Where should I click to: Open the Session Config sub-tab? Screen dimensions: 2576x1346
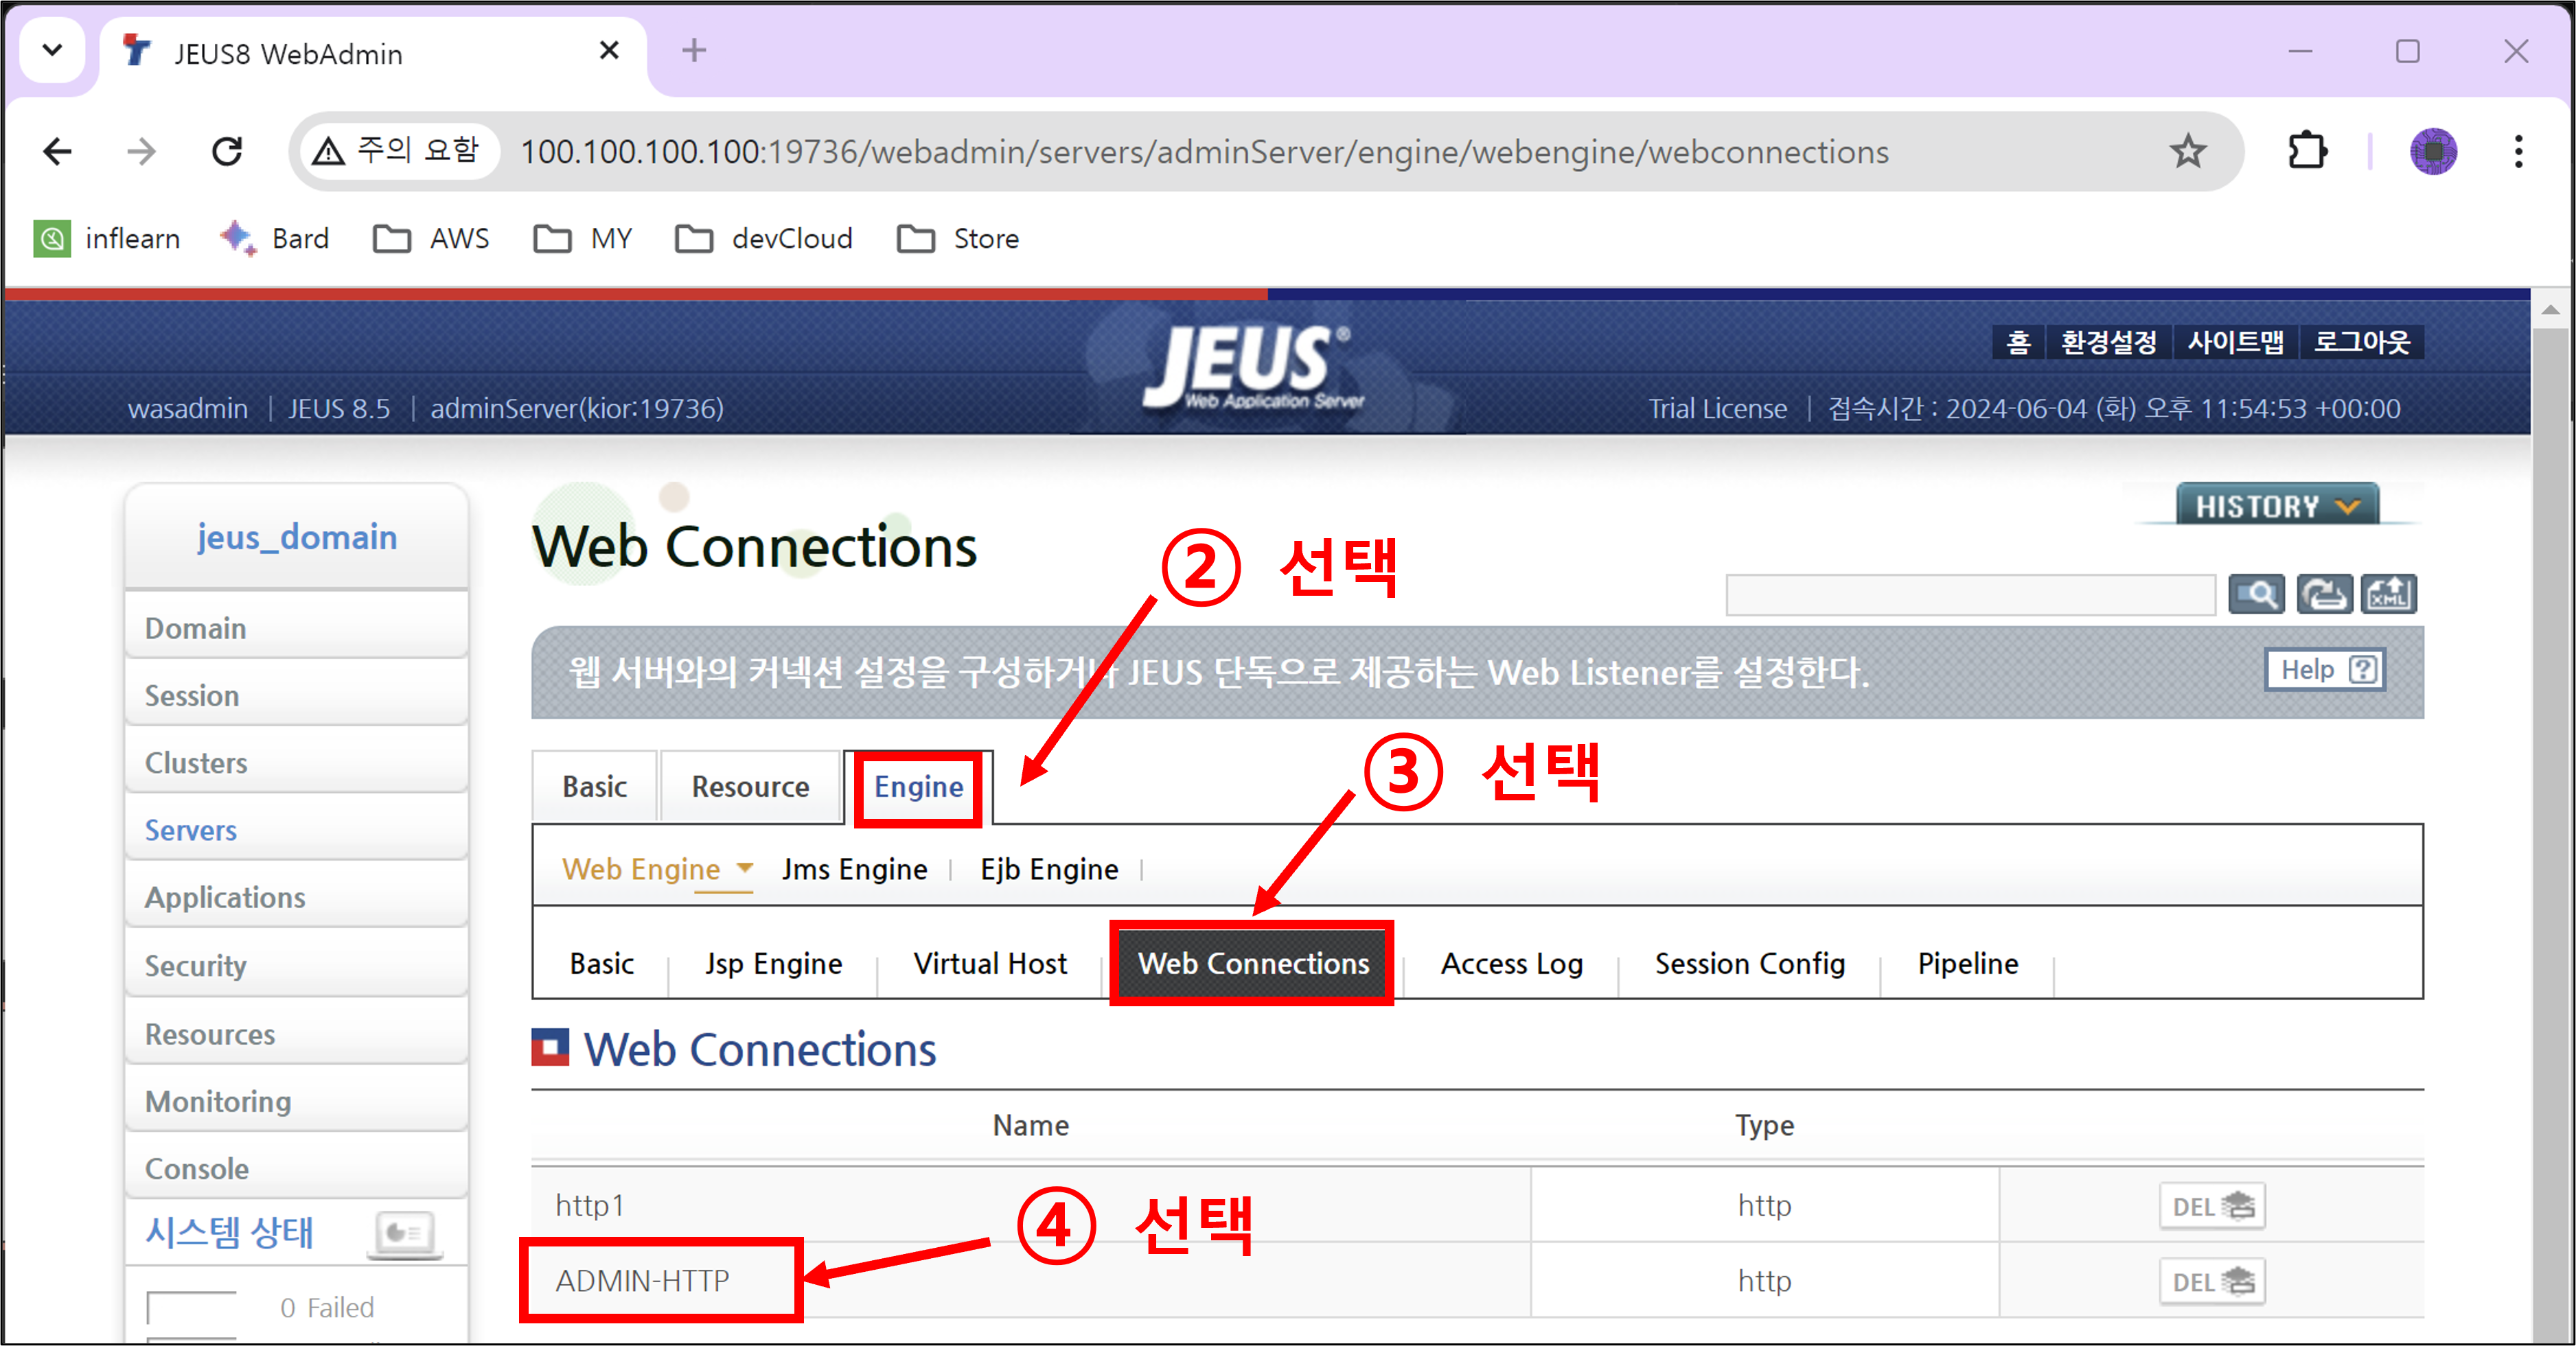click(1749, 964)
